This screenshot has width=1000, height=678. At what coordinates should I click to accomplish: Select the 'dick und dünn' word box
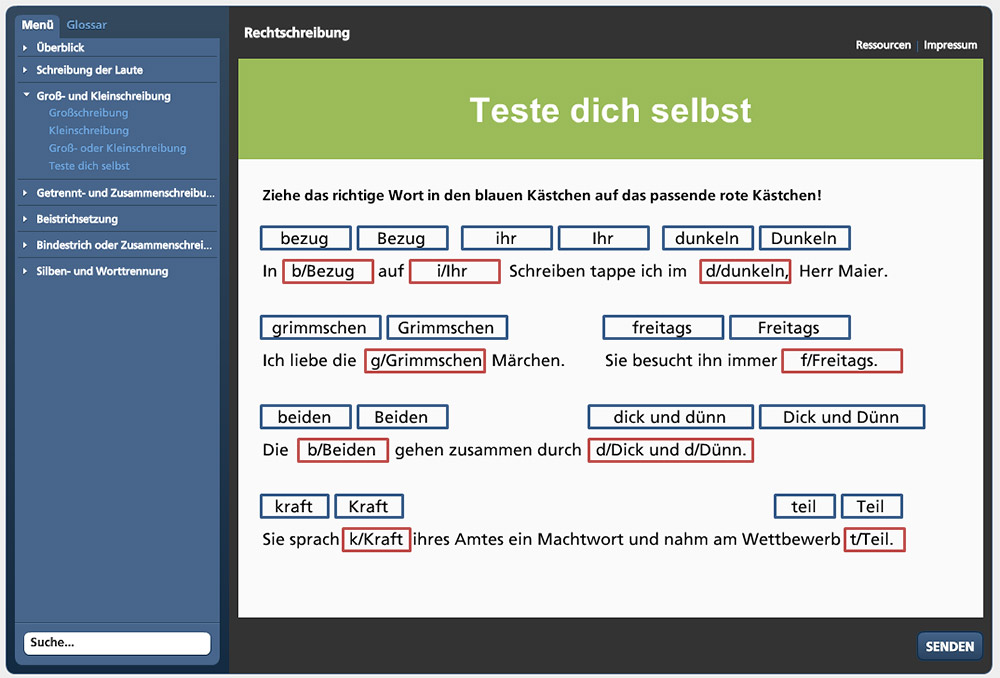pyautogui.click(x=670, y=416)
